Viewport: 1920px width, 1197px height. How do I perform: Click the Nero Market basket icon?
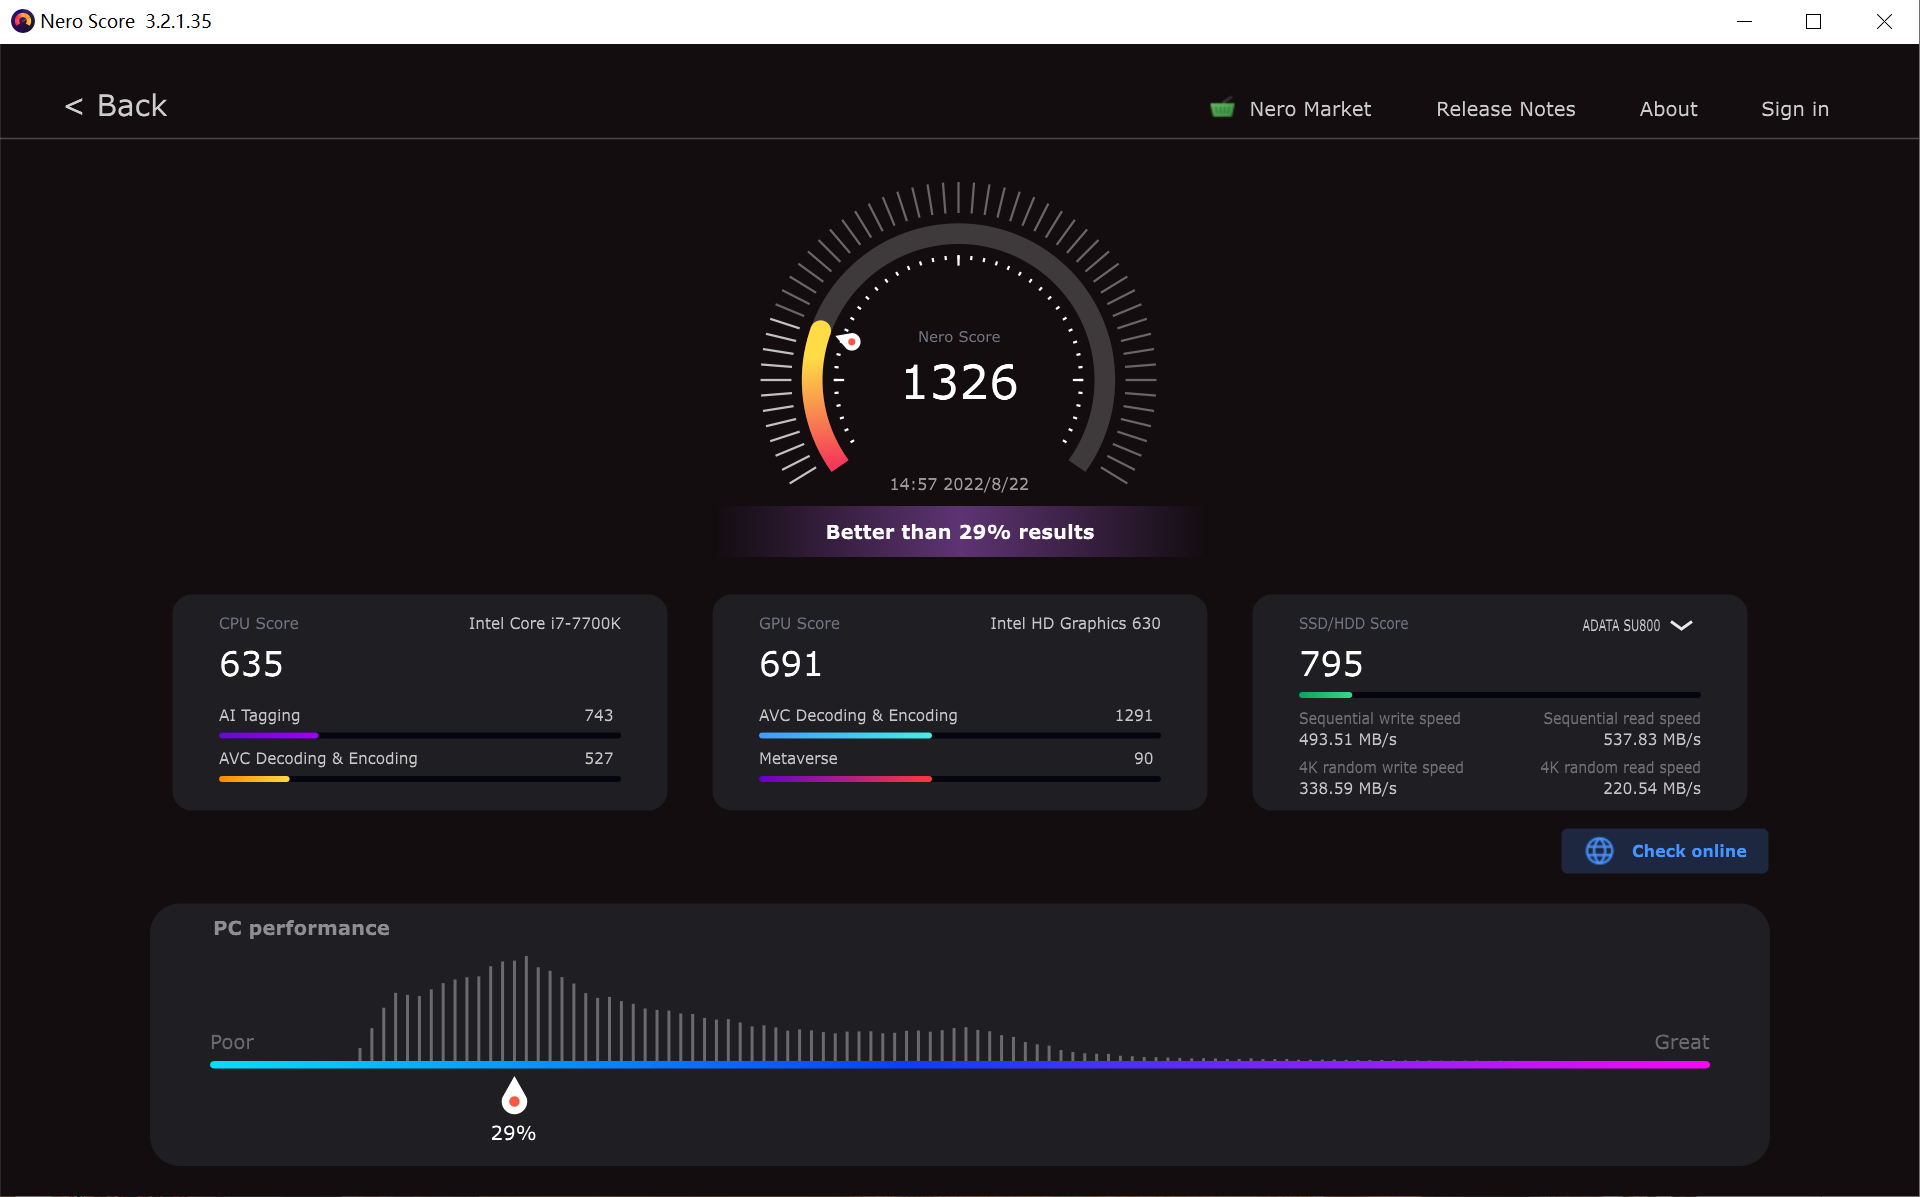pyautogui.click(x=1221, y=108)
